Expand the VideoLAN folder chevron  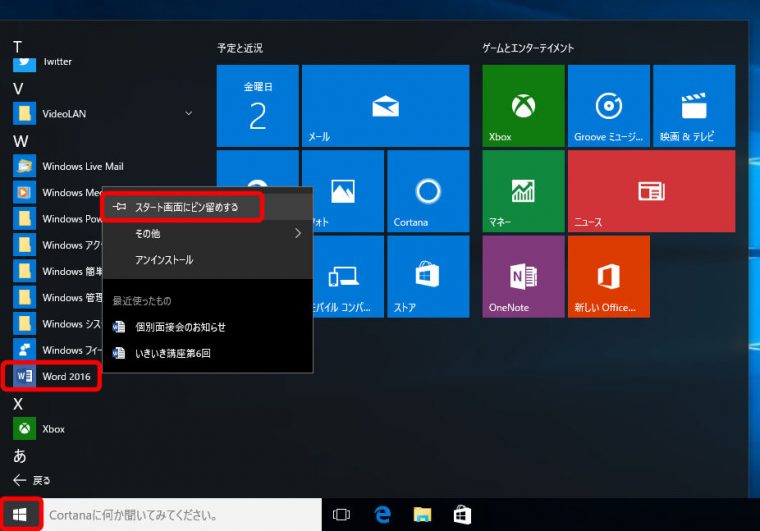coord(189,113)
